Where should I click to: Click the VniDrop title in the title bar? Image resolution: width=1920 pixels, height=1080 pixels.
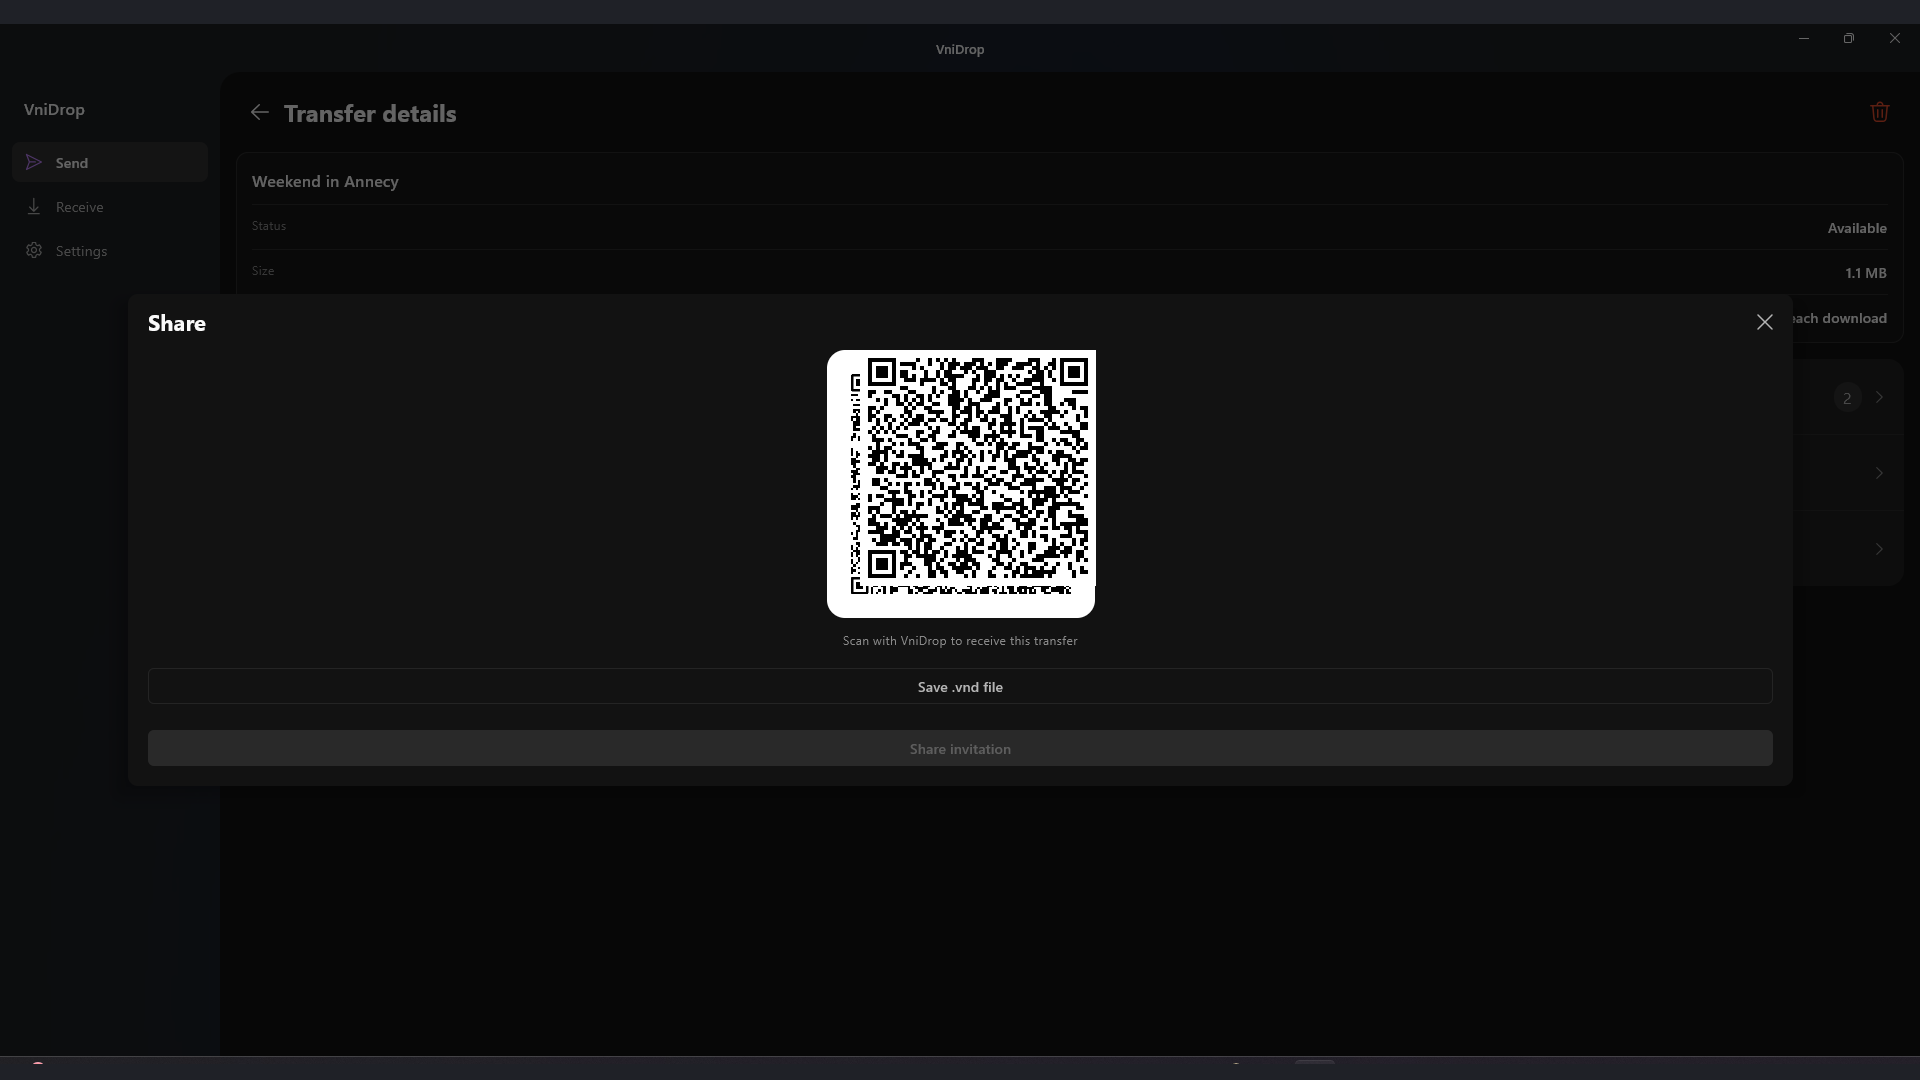[x=960, y=49]
